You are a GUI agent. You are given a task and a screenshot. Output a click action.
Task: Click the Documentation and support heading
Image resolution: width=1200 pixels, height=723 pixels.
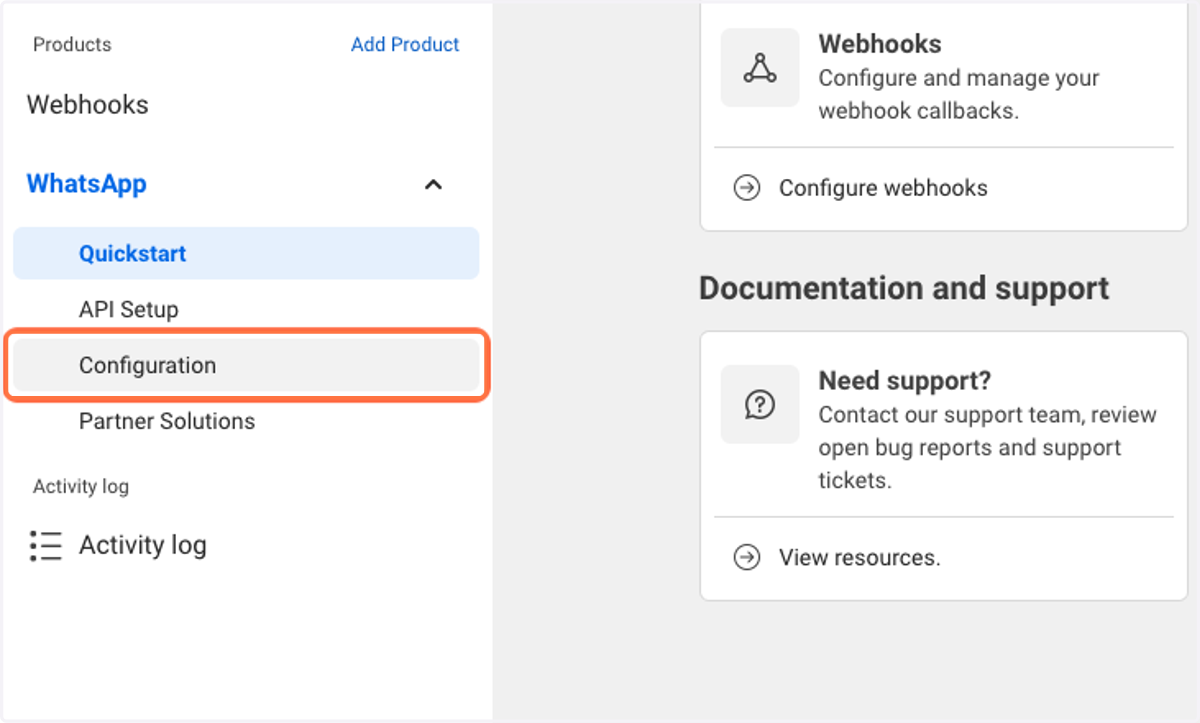904,288
